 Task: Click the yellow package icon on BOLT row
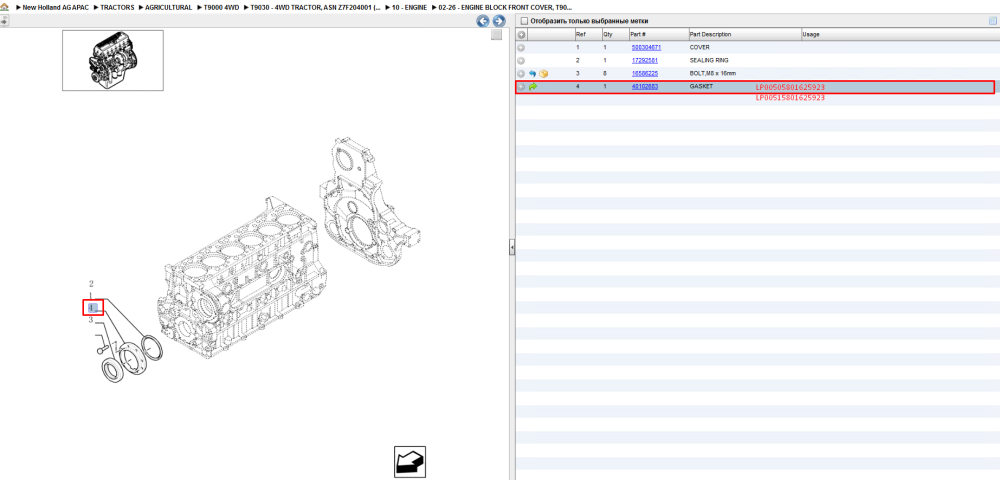tap(543, 73)
